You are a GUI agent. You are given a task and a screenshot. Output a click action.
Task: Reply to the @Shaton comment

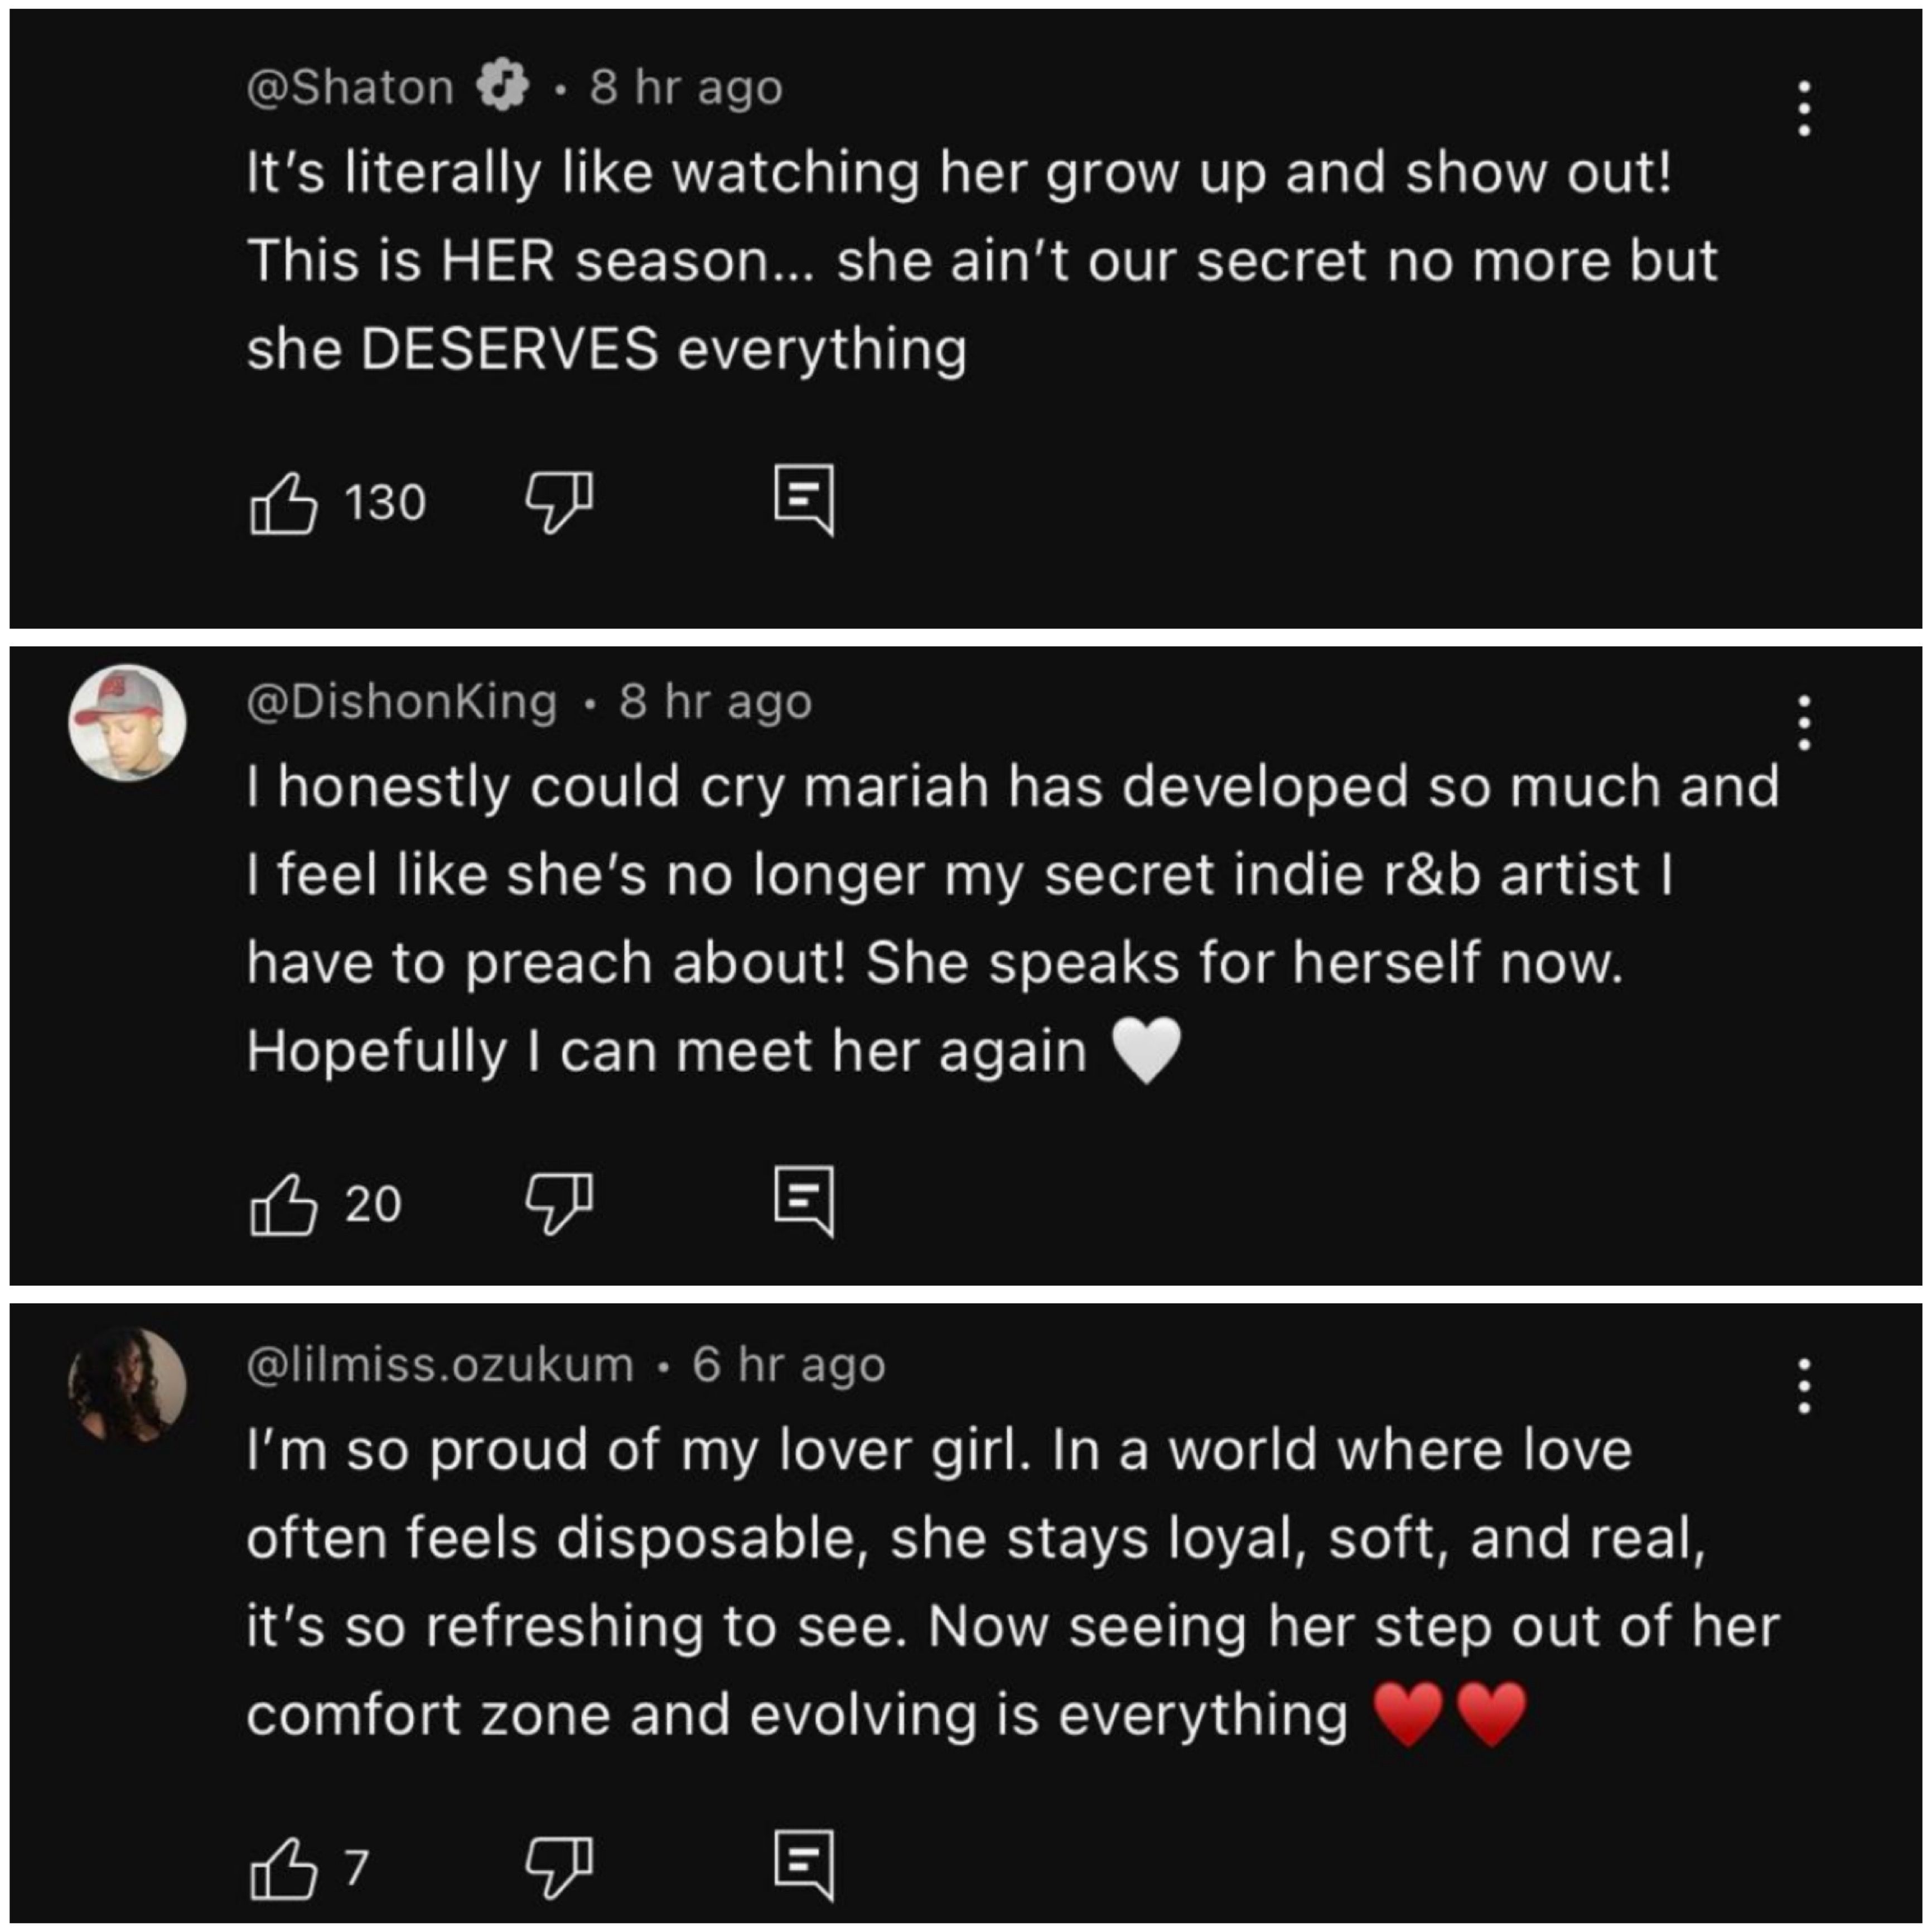(x=804, y=499)
